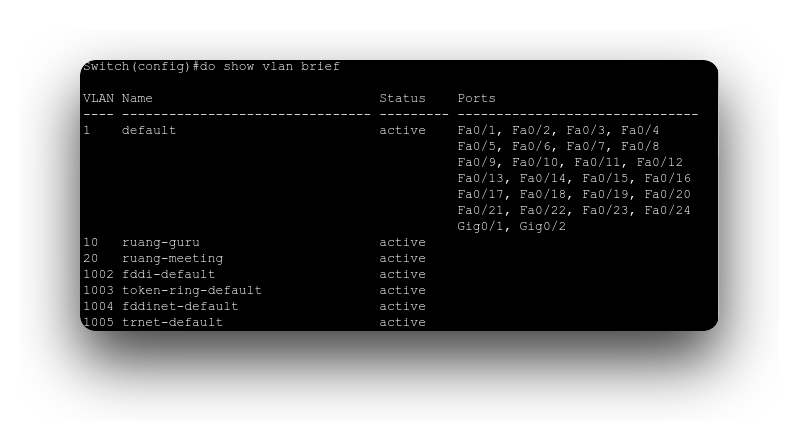Click the active status of ruang-meeting
This screenshot has width=799, height=431.
click(x=402, y=259)
